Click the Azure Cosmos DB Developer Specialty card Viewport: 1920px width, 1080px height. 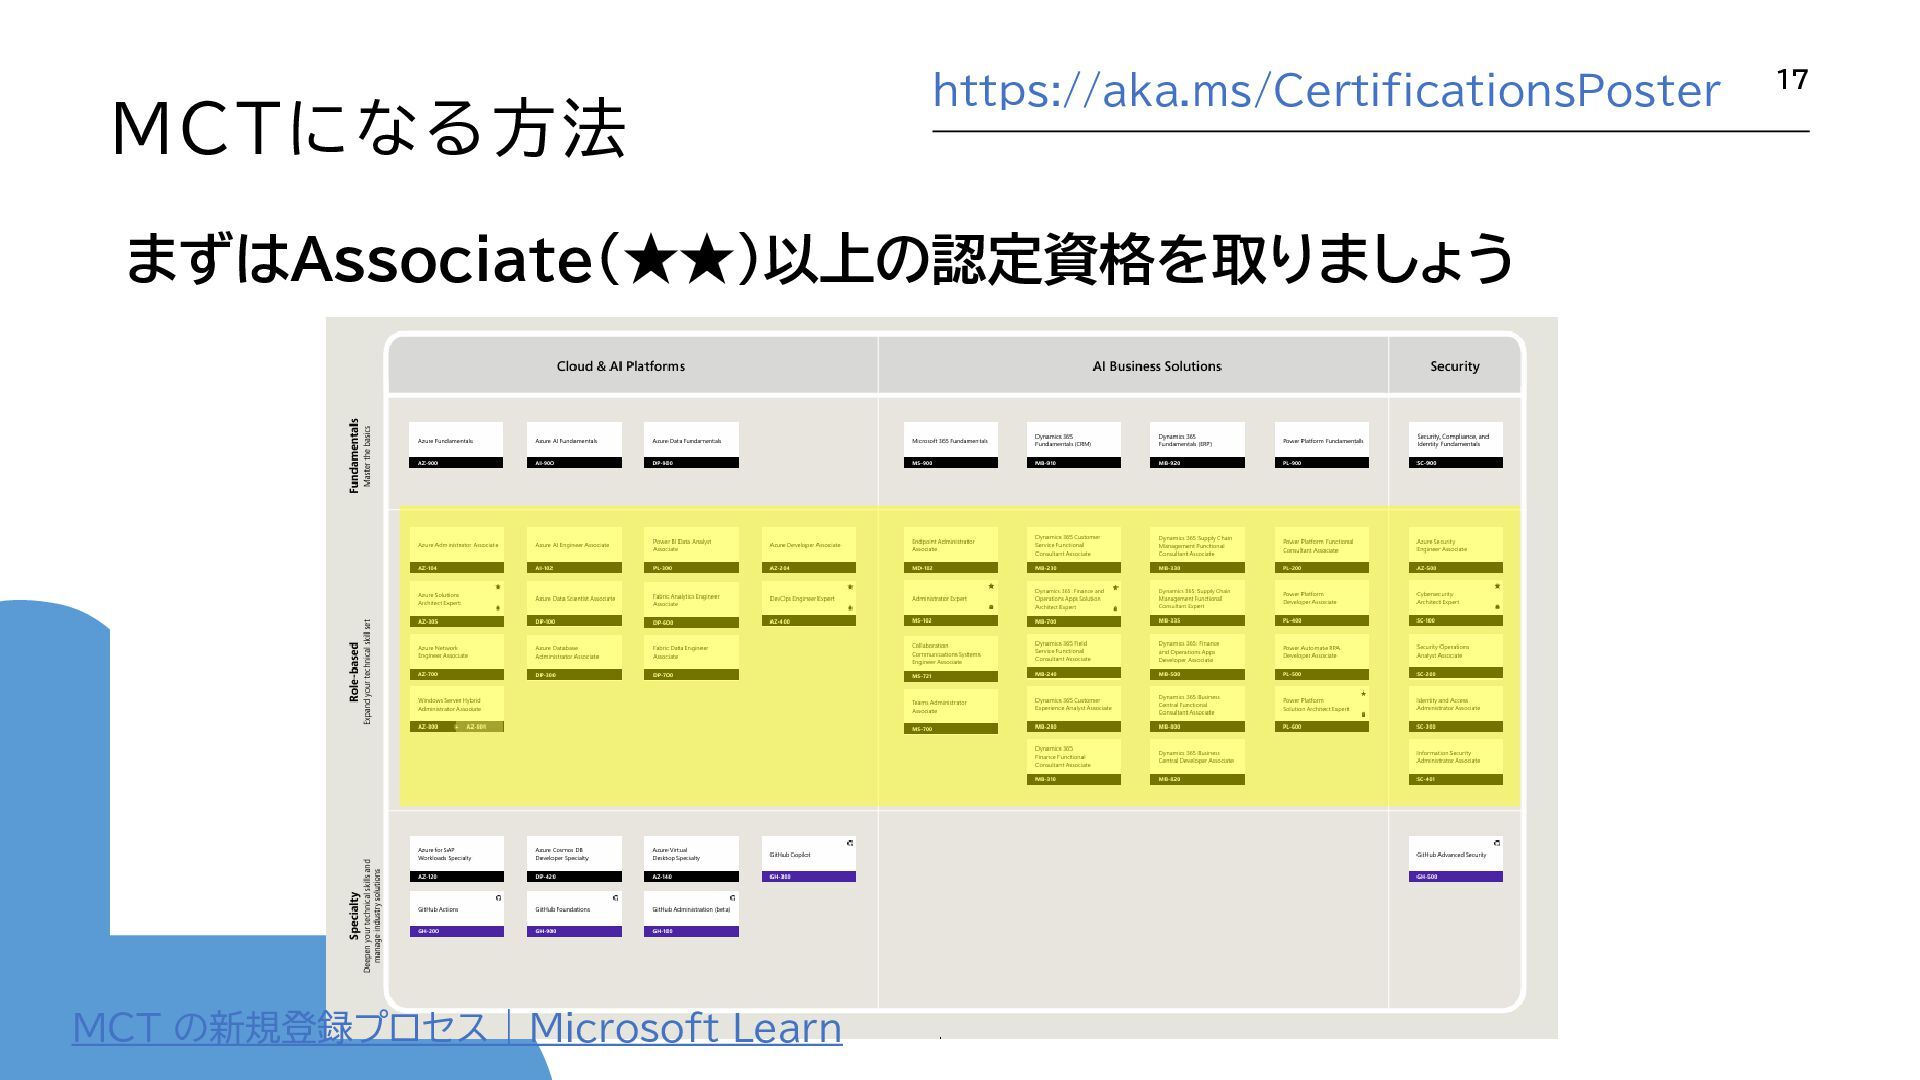[574, 858]
